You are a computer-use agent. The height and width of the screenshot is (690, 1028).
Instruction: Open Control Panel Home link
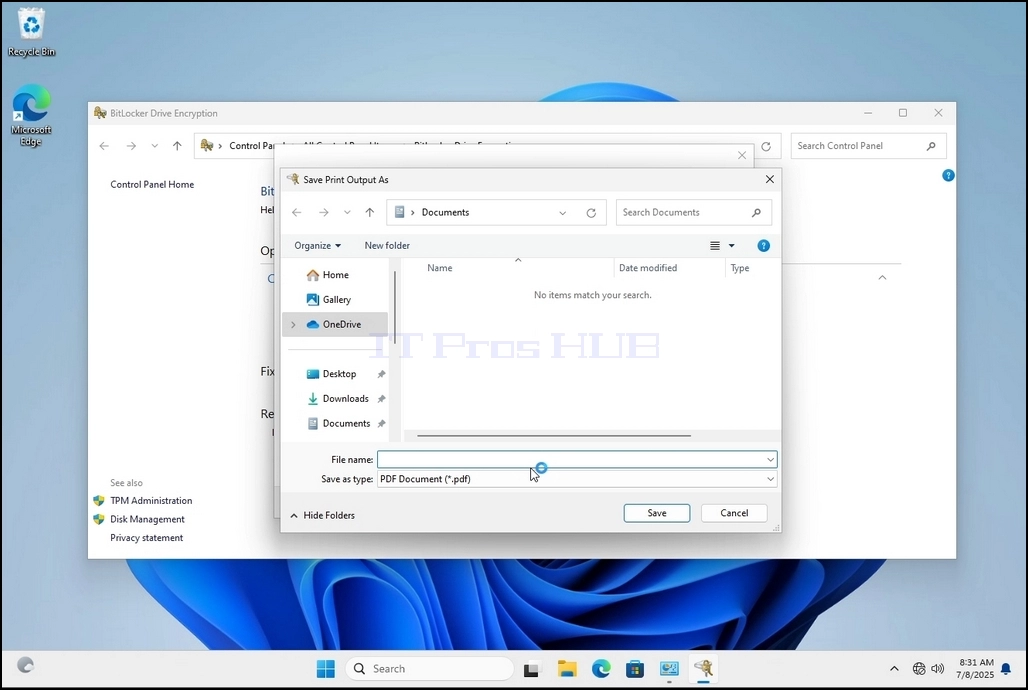pos(152,184)
